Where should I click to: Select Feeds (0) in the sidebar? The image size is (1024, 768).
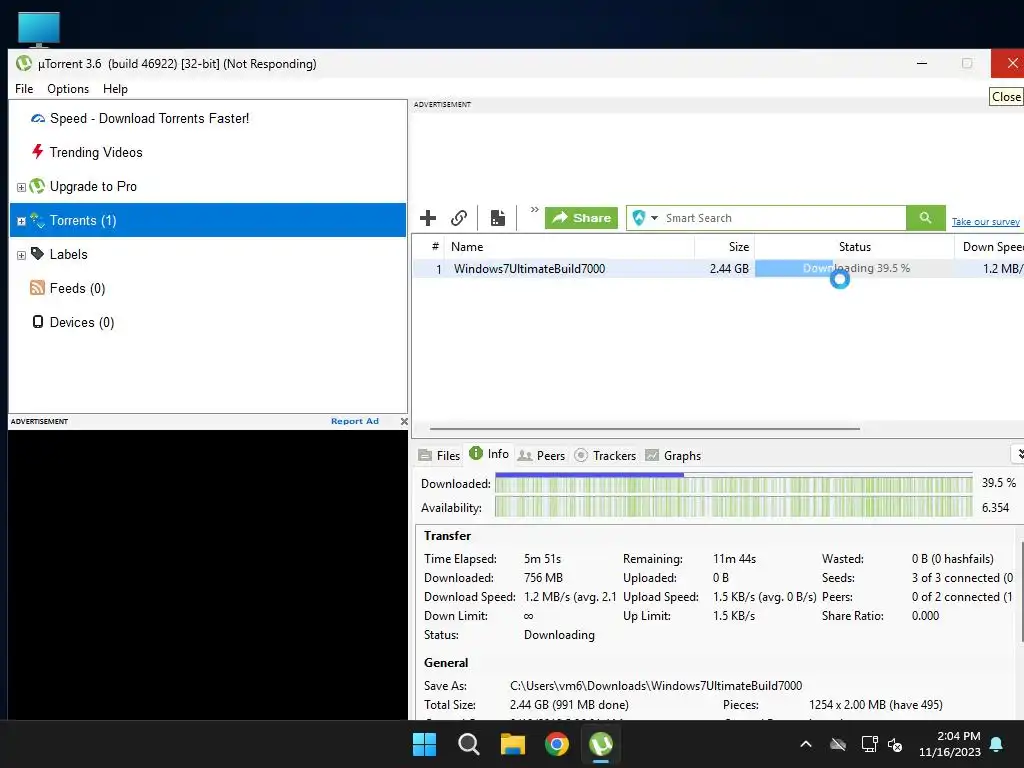78,288
